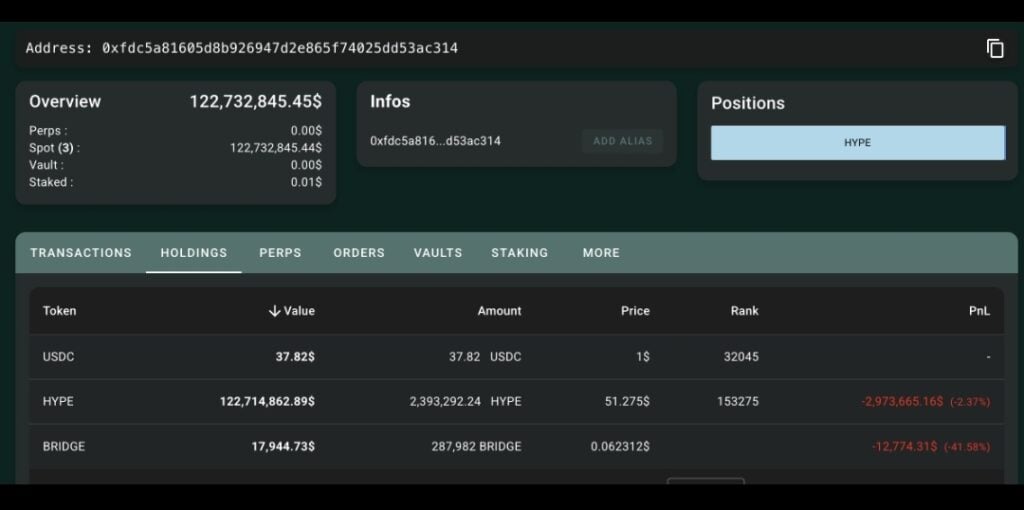Screen dimensions: 1024x510
Task: Select the BRIDGE token row name
Action: pyautogui.click(x=64, y=447)
